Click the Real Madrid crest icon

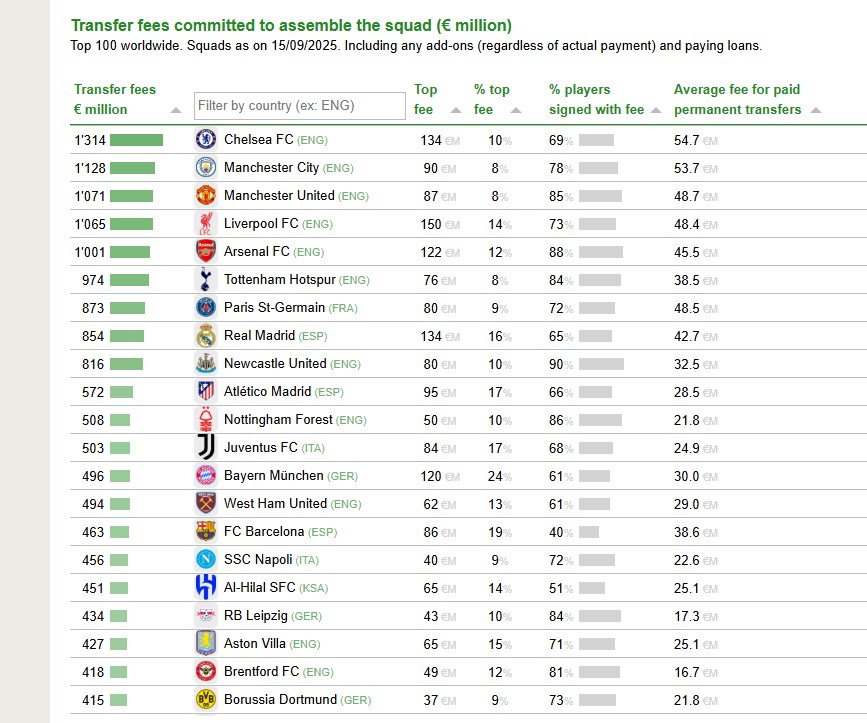point(206,336)
